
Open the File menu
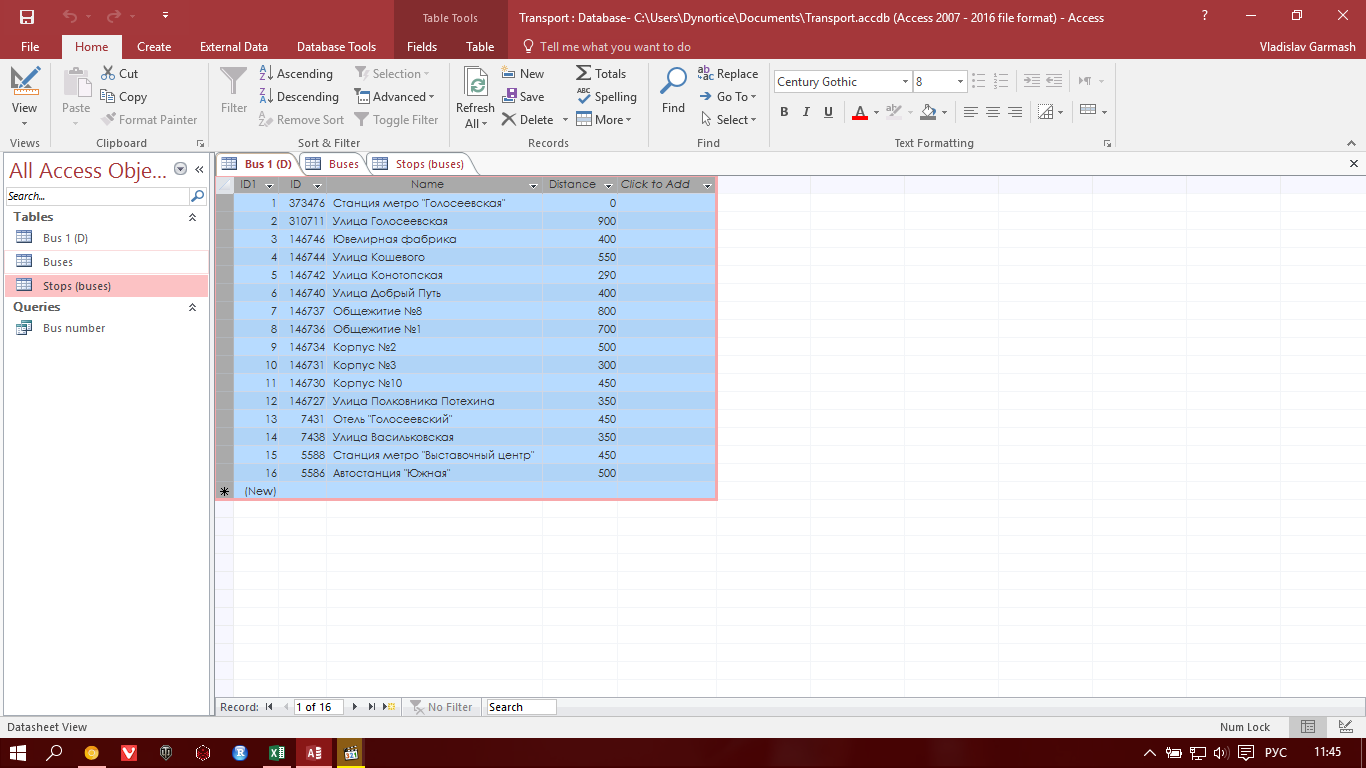tap(30, 47)
